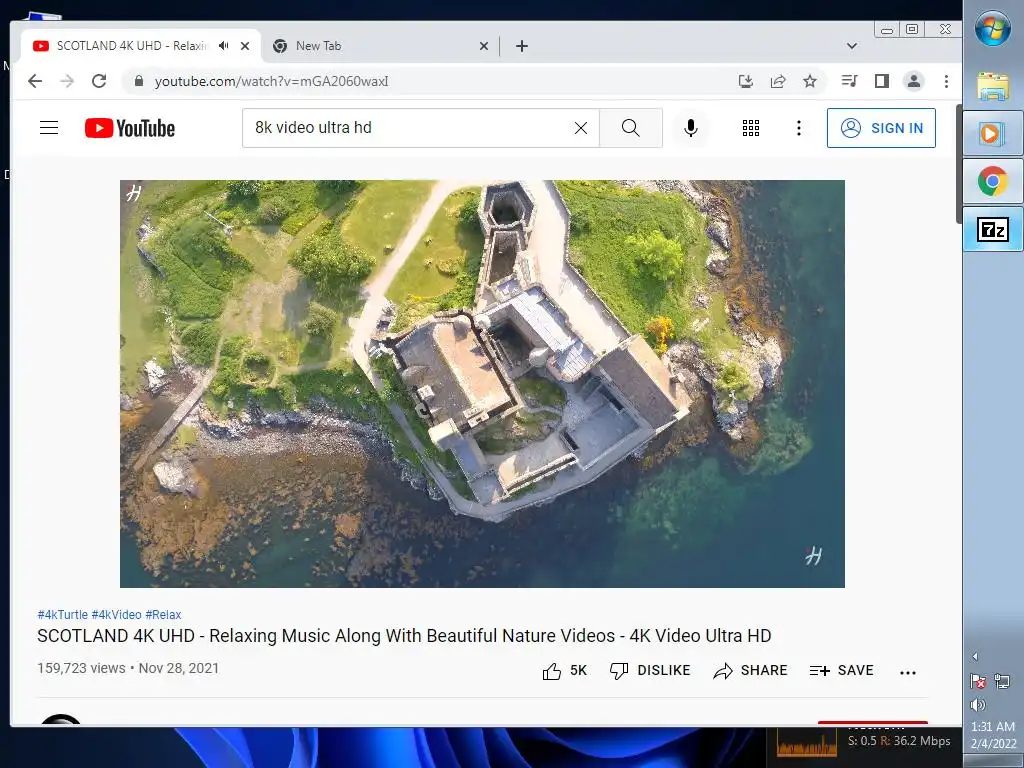Image resolution: width=1024 pixels, height=768 pixels.
Task: Add a new browser tab
Action: (522, 46)
